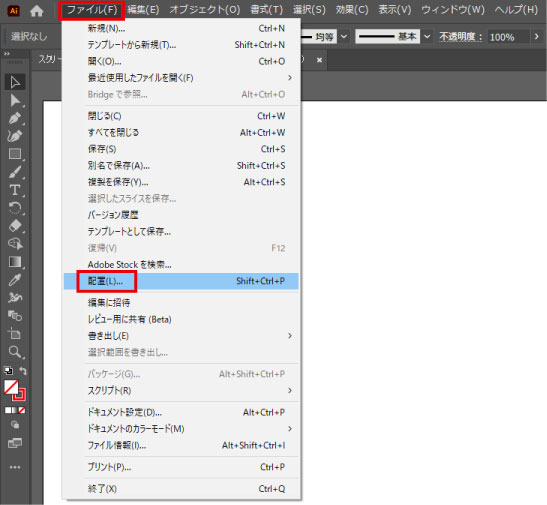Click the 不透明度 label link
The image size is (547, 505).
(x=460, y=36)
